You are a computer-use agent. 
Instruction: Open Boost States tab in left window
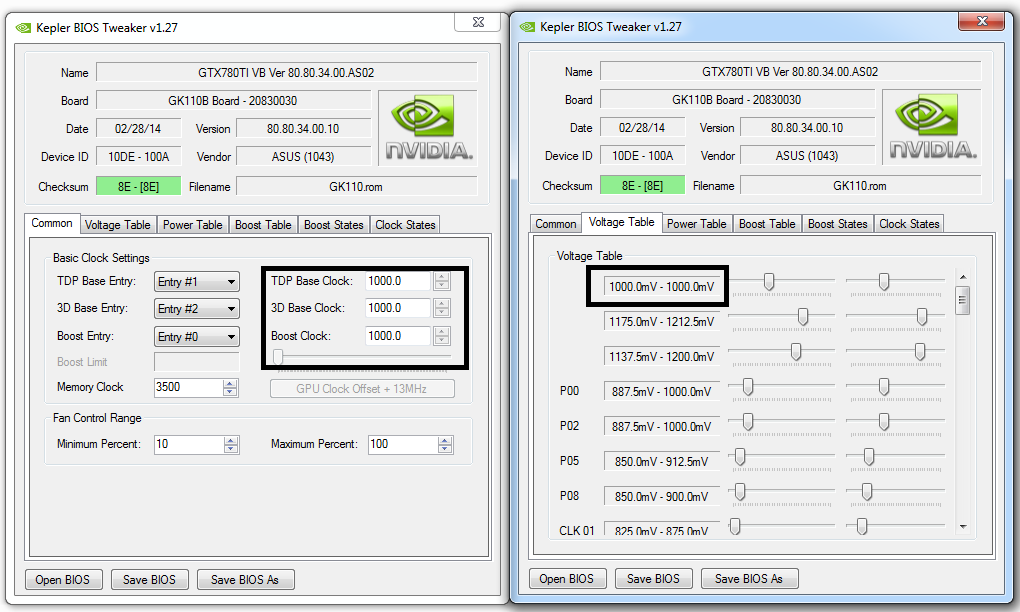(x=334, y=225)
